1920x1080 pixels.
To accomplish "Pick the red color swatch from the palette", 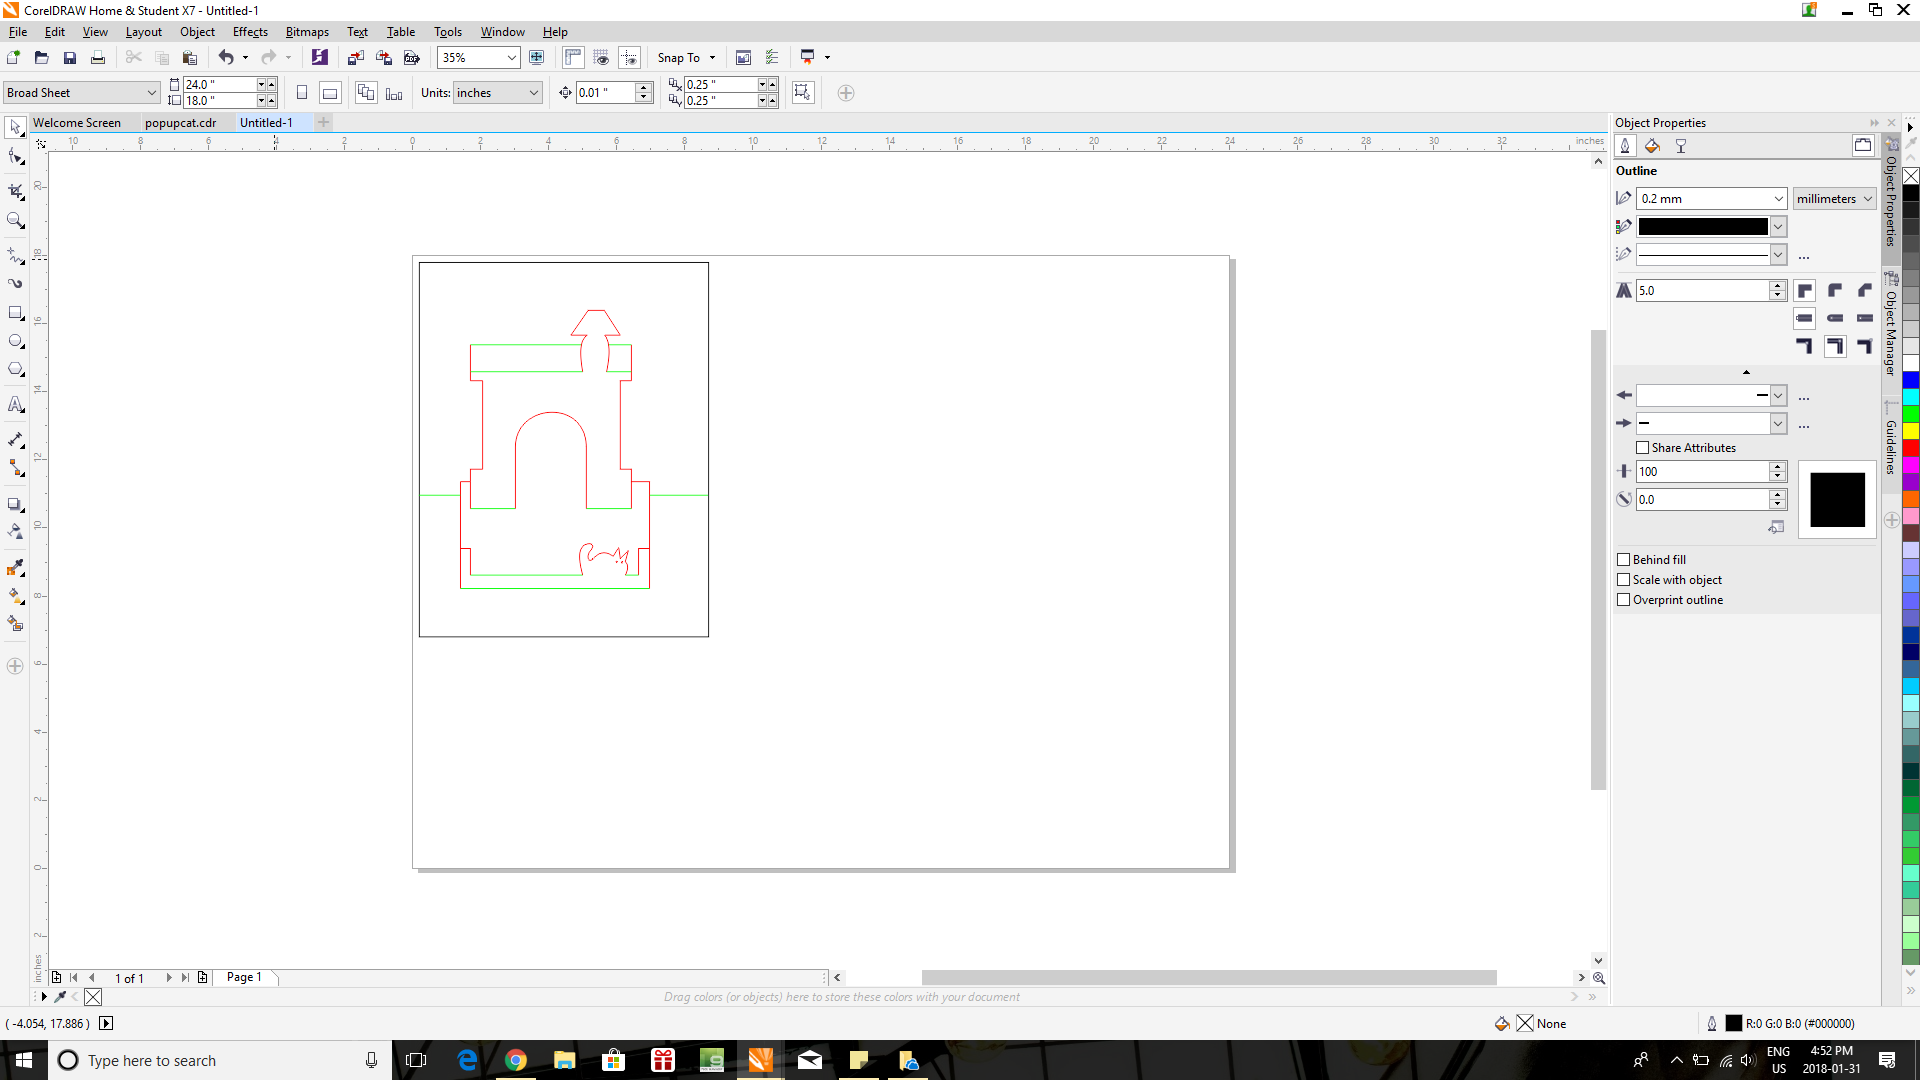I will coord(1912,446).
